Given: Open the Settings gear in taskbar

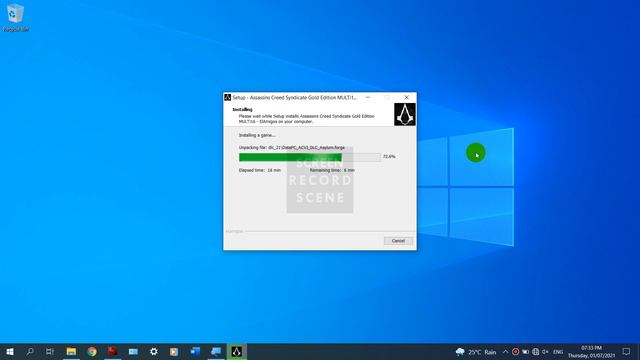Looking at the screenshot, I should tap(153, 351).
